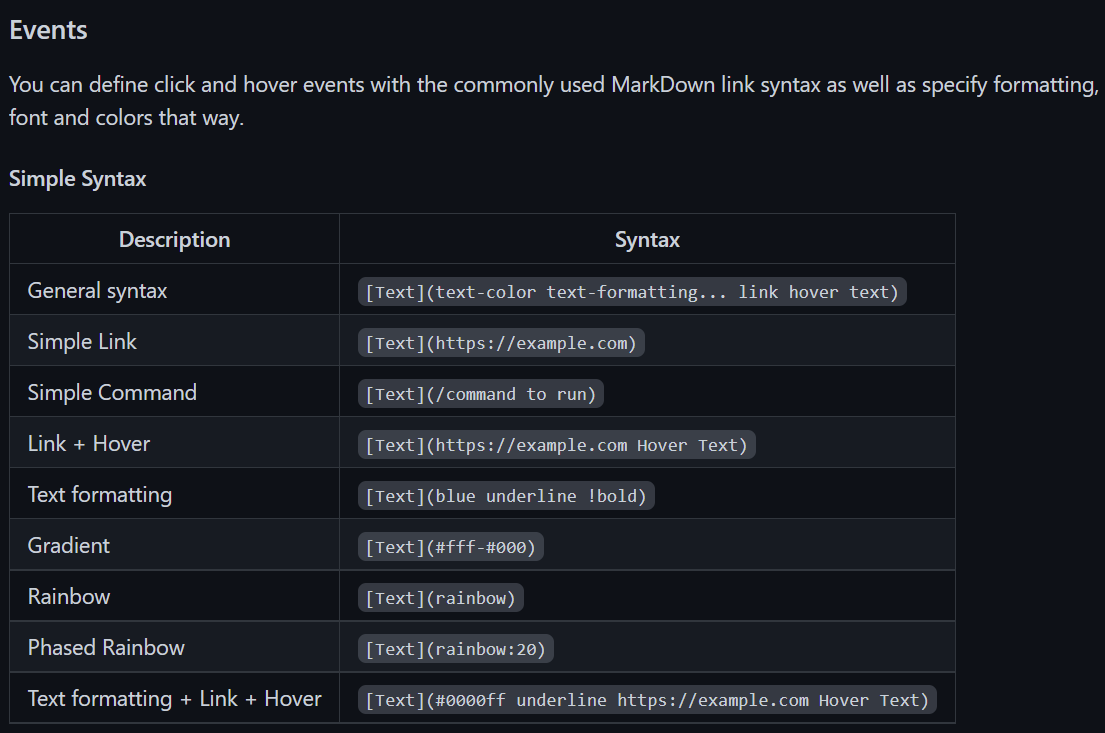Select the blue underline !bold code snippet

[x=506, y=495]
